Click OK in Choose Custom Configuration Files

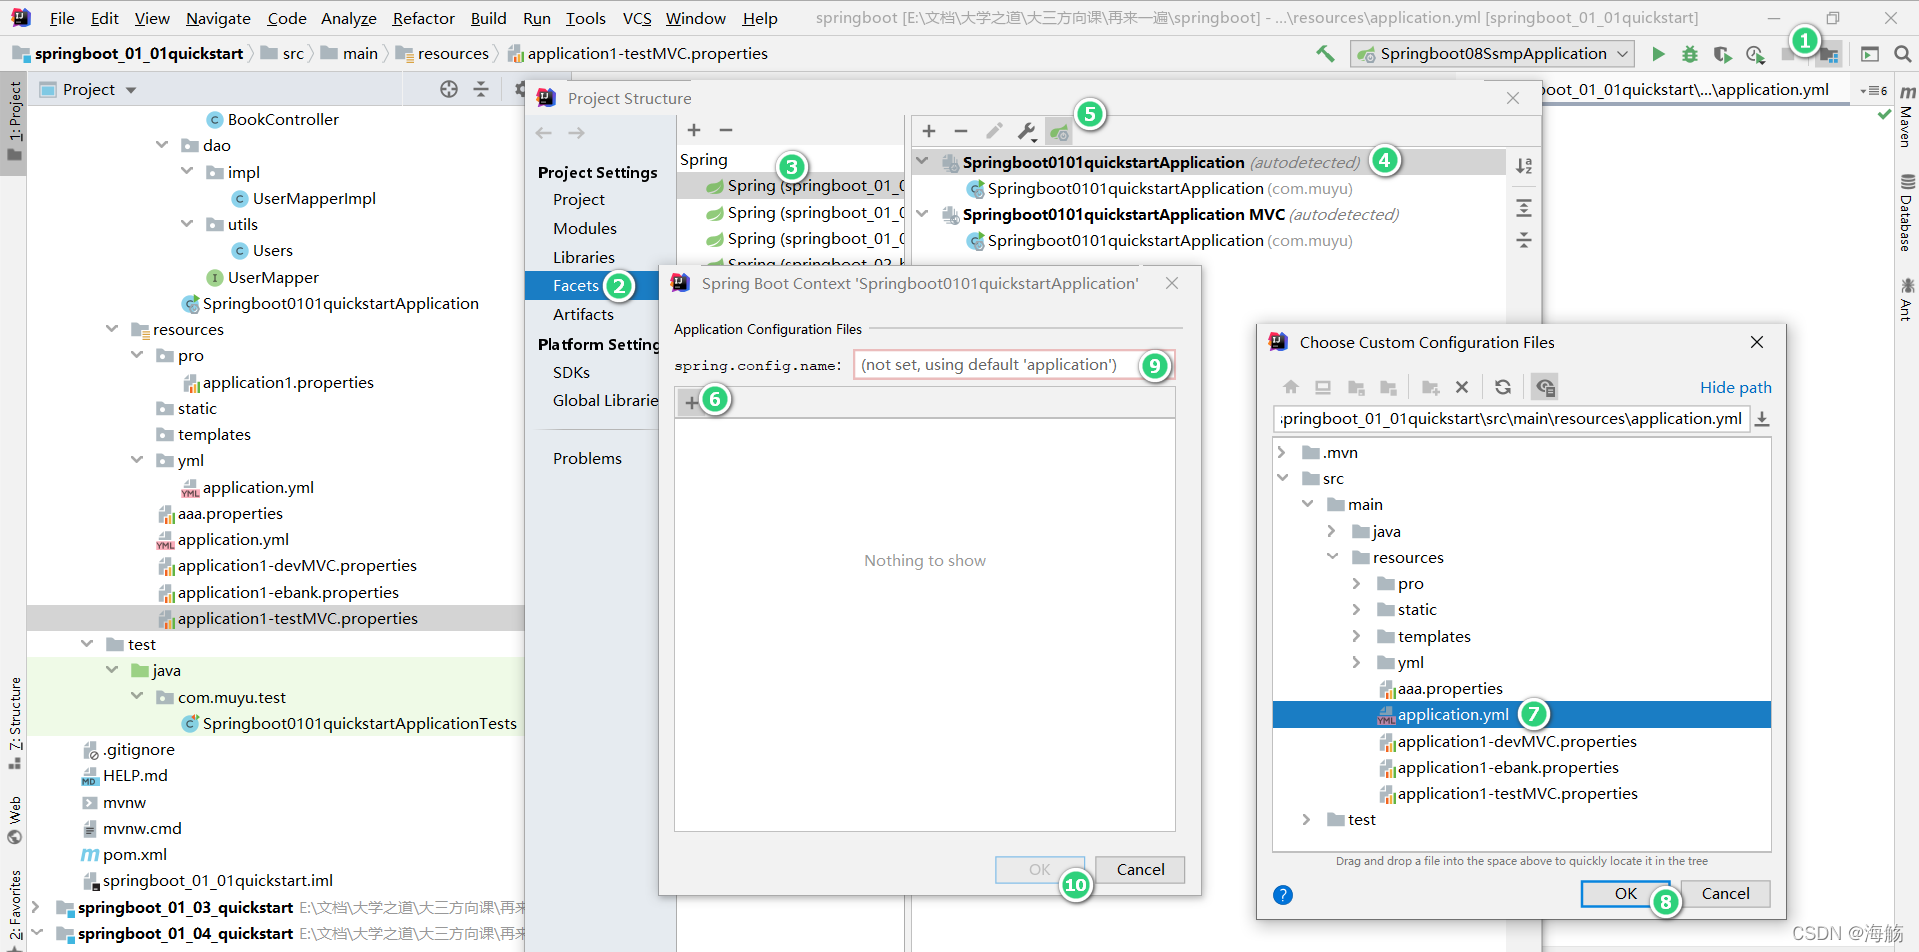(x=1626, y=894)
